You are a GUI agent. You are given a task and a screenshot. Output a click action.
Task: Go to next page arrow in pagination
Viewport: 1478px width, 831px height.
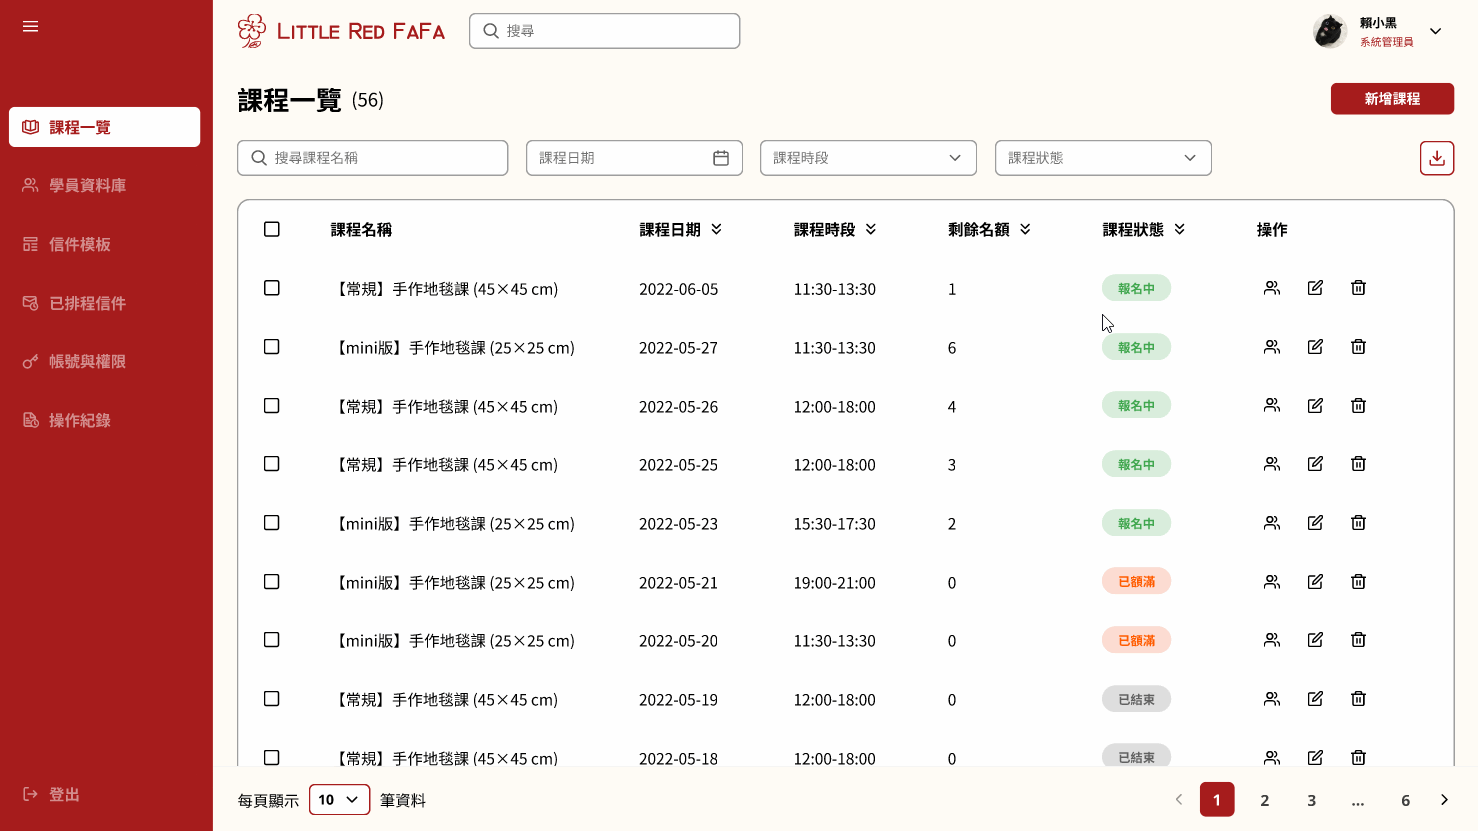(x=1444, y=800)
